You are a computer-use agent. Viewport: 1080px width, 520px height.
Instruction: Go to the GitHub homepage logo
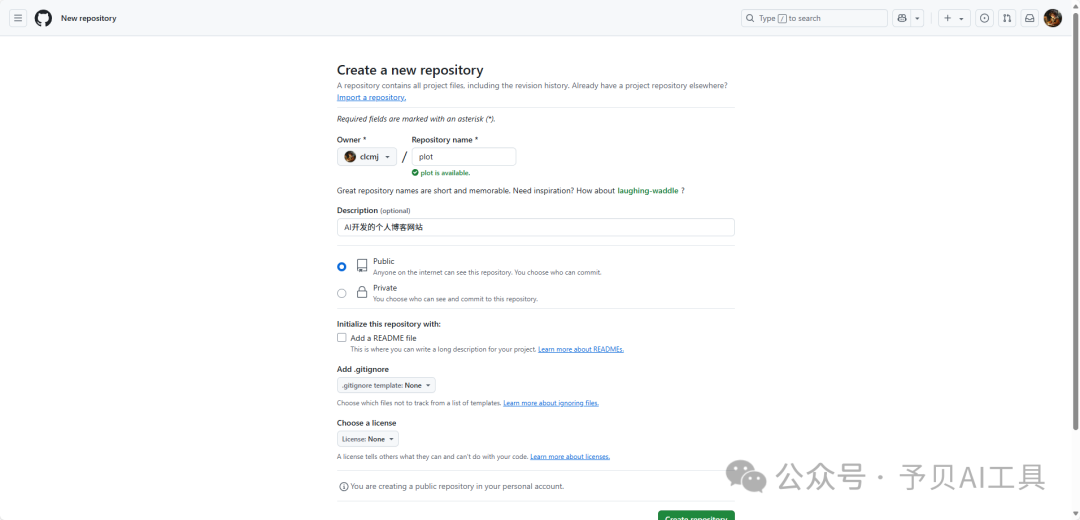click(x=43, y=18)
